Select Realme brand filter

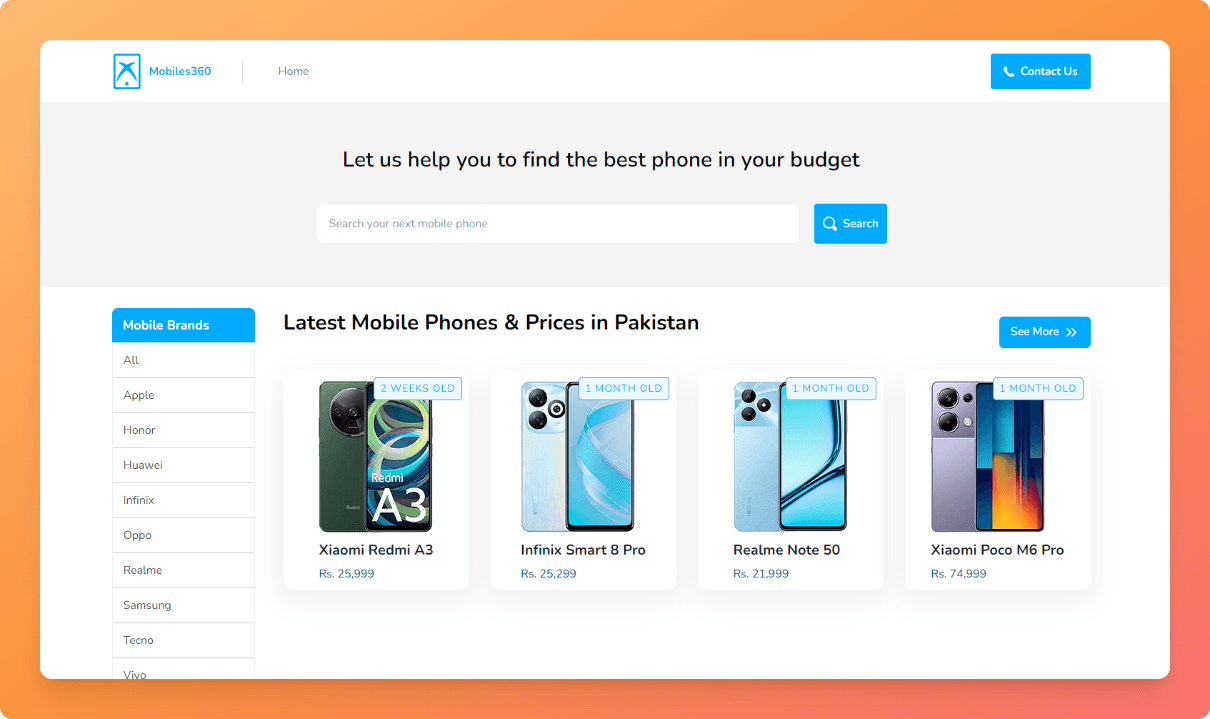coord(183,570)
